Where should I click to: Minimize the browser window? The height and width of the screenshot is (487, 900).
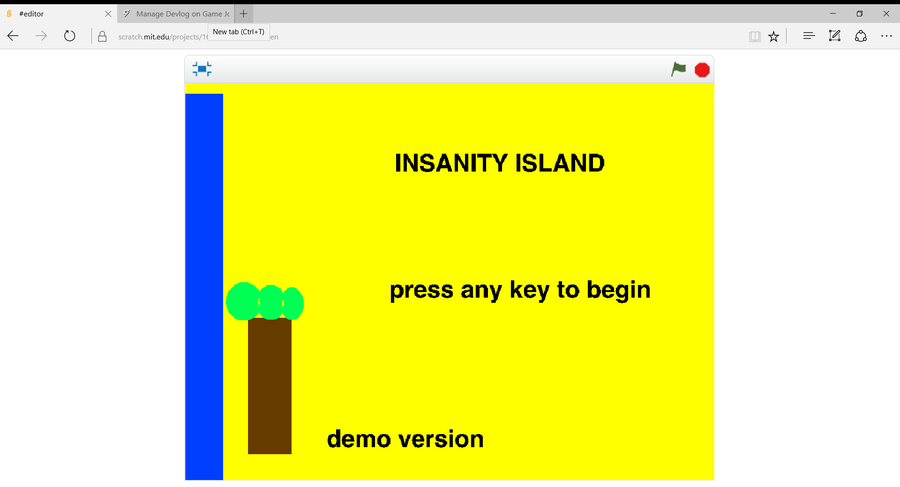pyautogui.click(x=833, y=14)
